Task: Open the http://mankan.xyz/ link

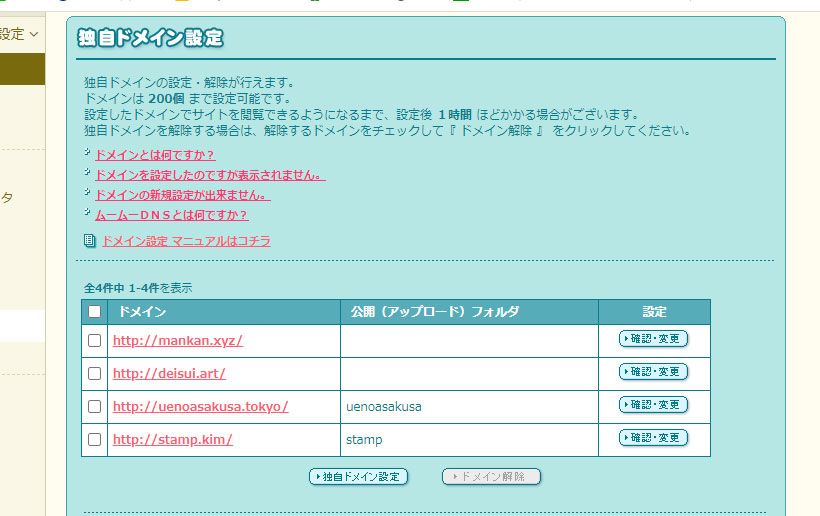Action: tap(178, 340)
